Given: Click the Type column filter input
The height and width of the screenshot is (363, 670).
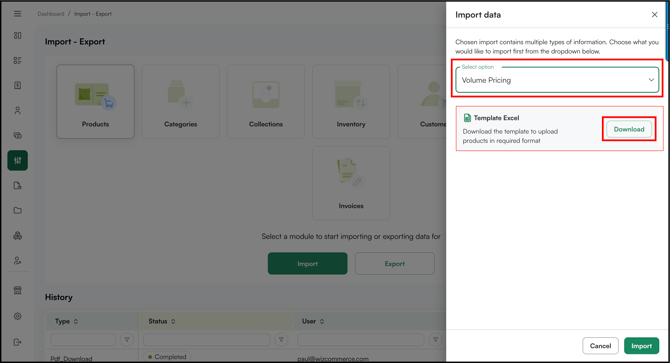Looking at the screenshot, I should coord(83,340).
